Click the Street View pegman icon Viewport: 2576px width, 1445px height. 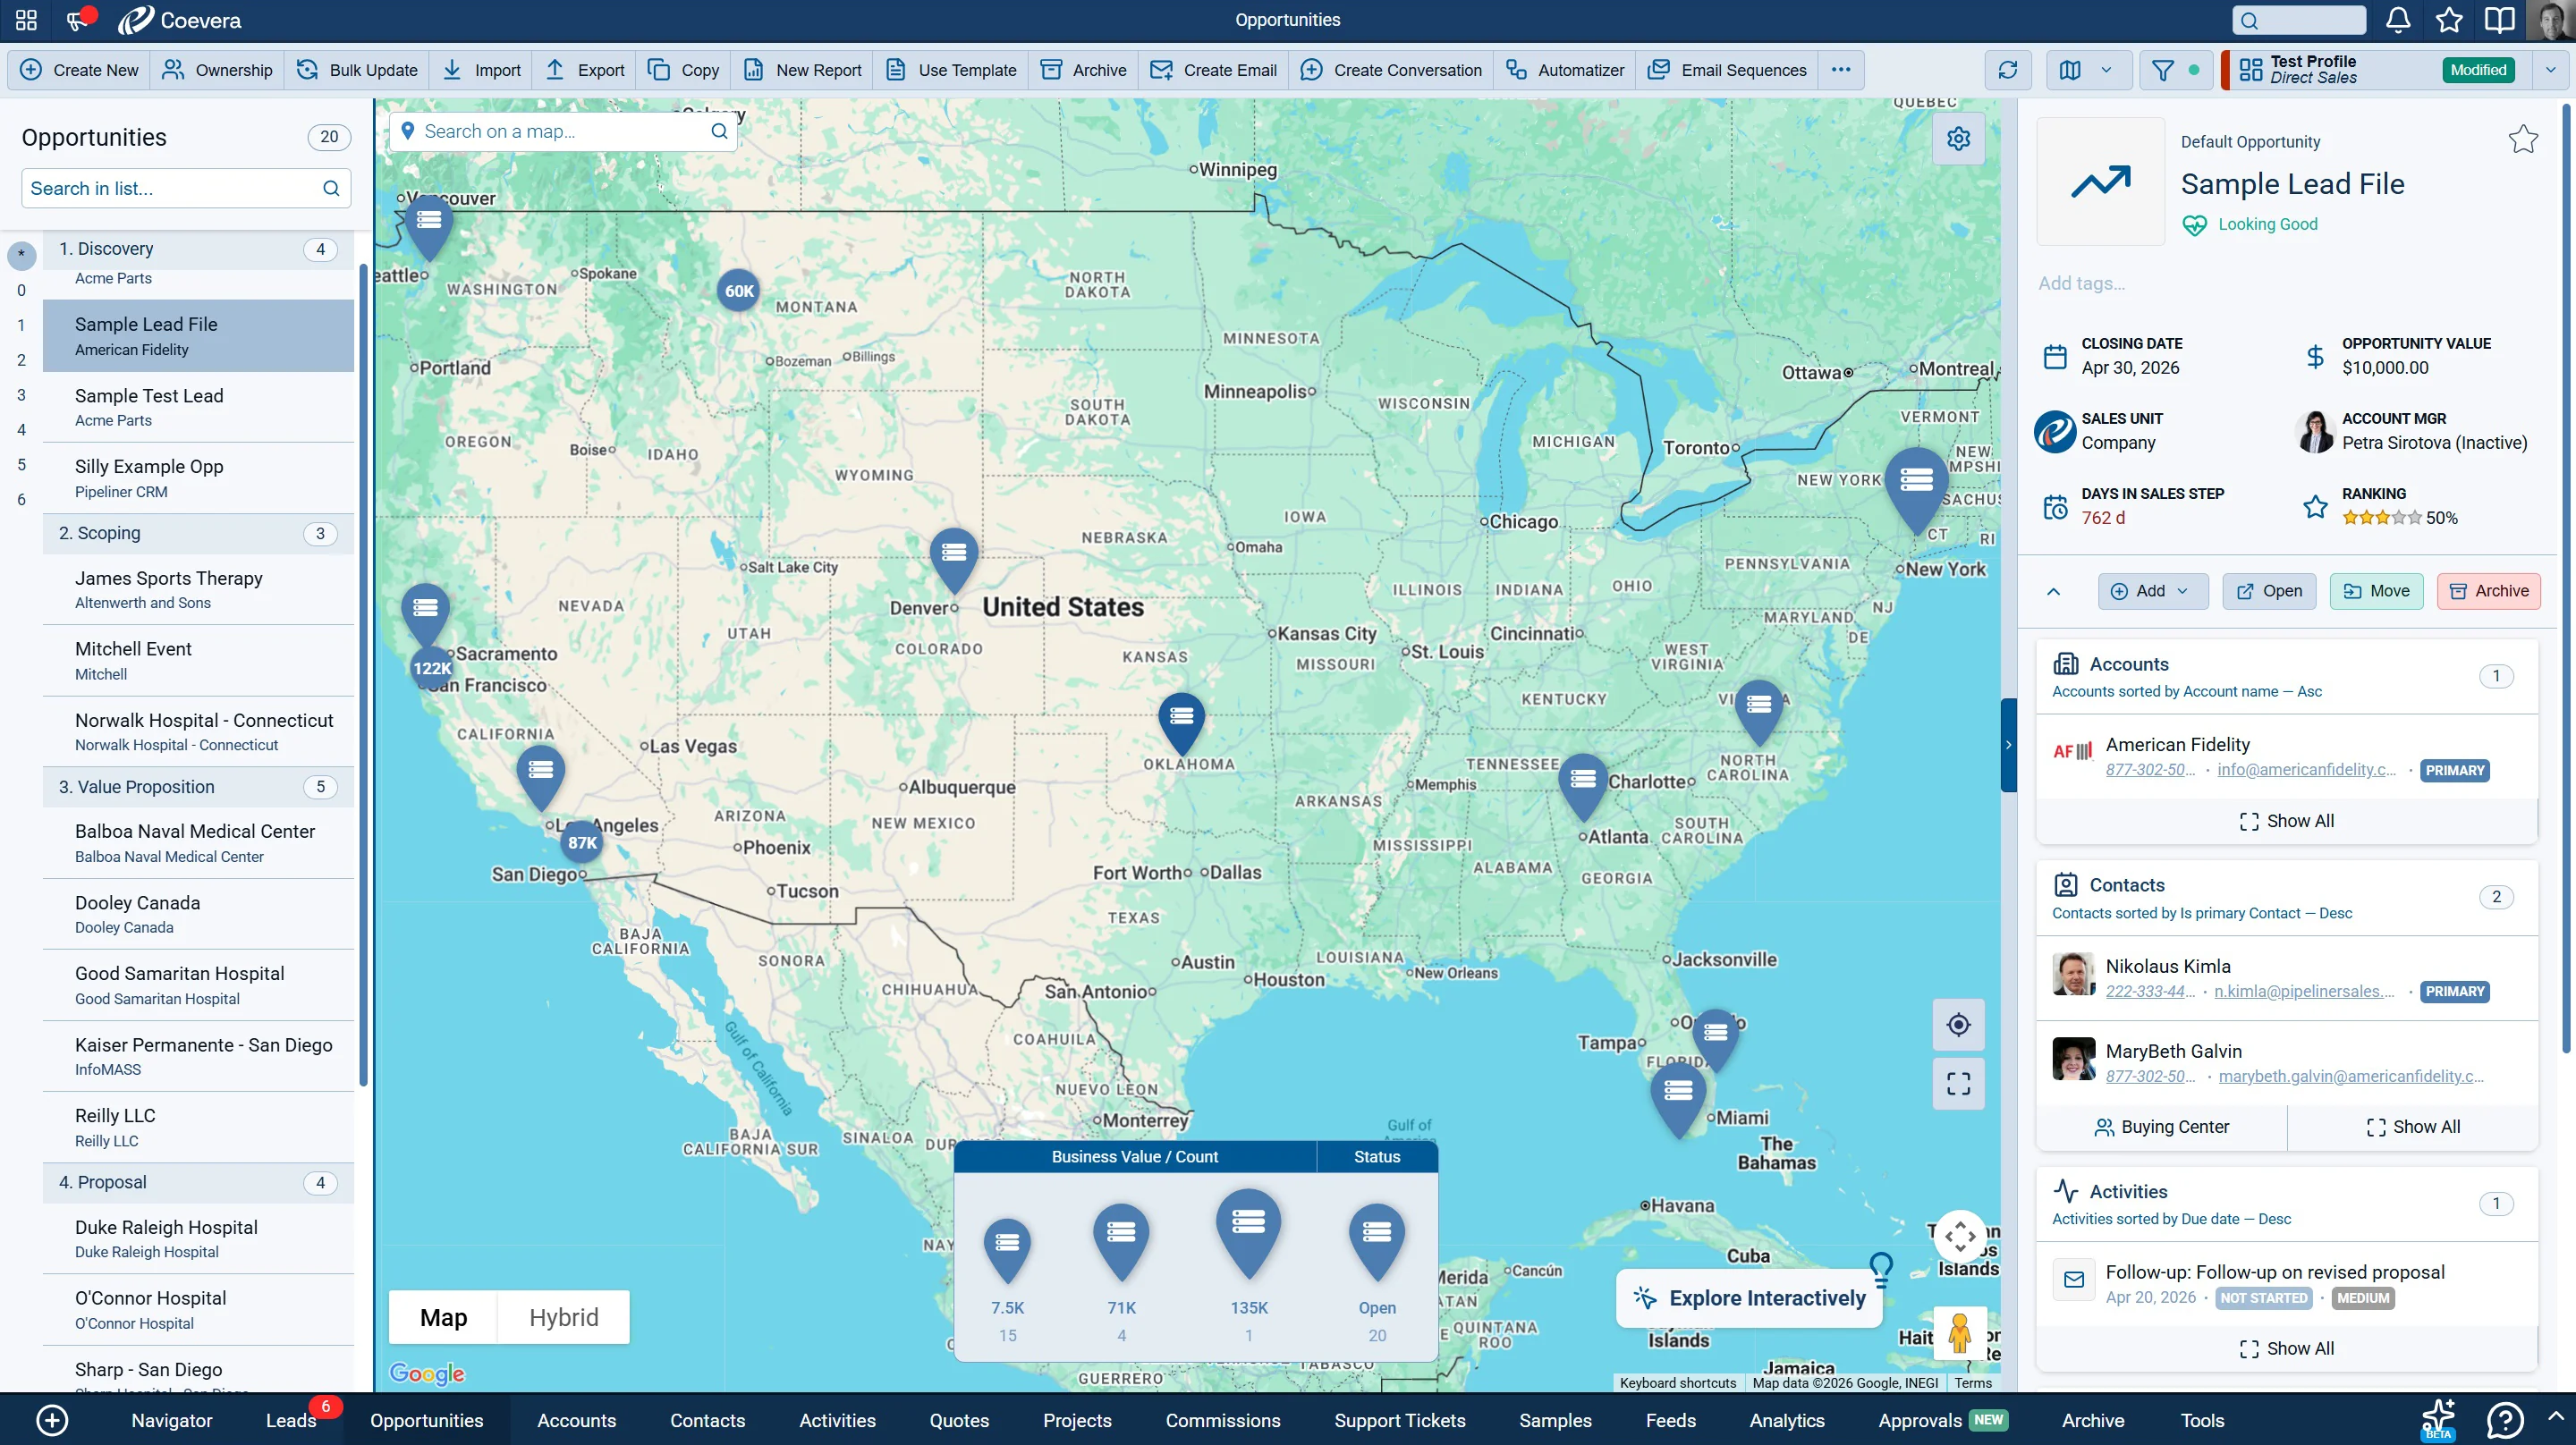pyautogui.click(x=1960, y=1332)
